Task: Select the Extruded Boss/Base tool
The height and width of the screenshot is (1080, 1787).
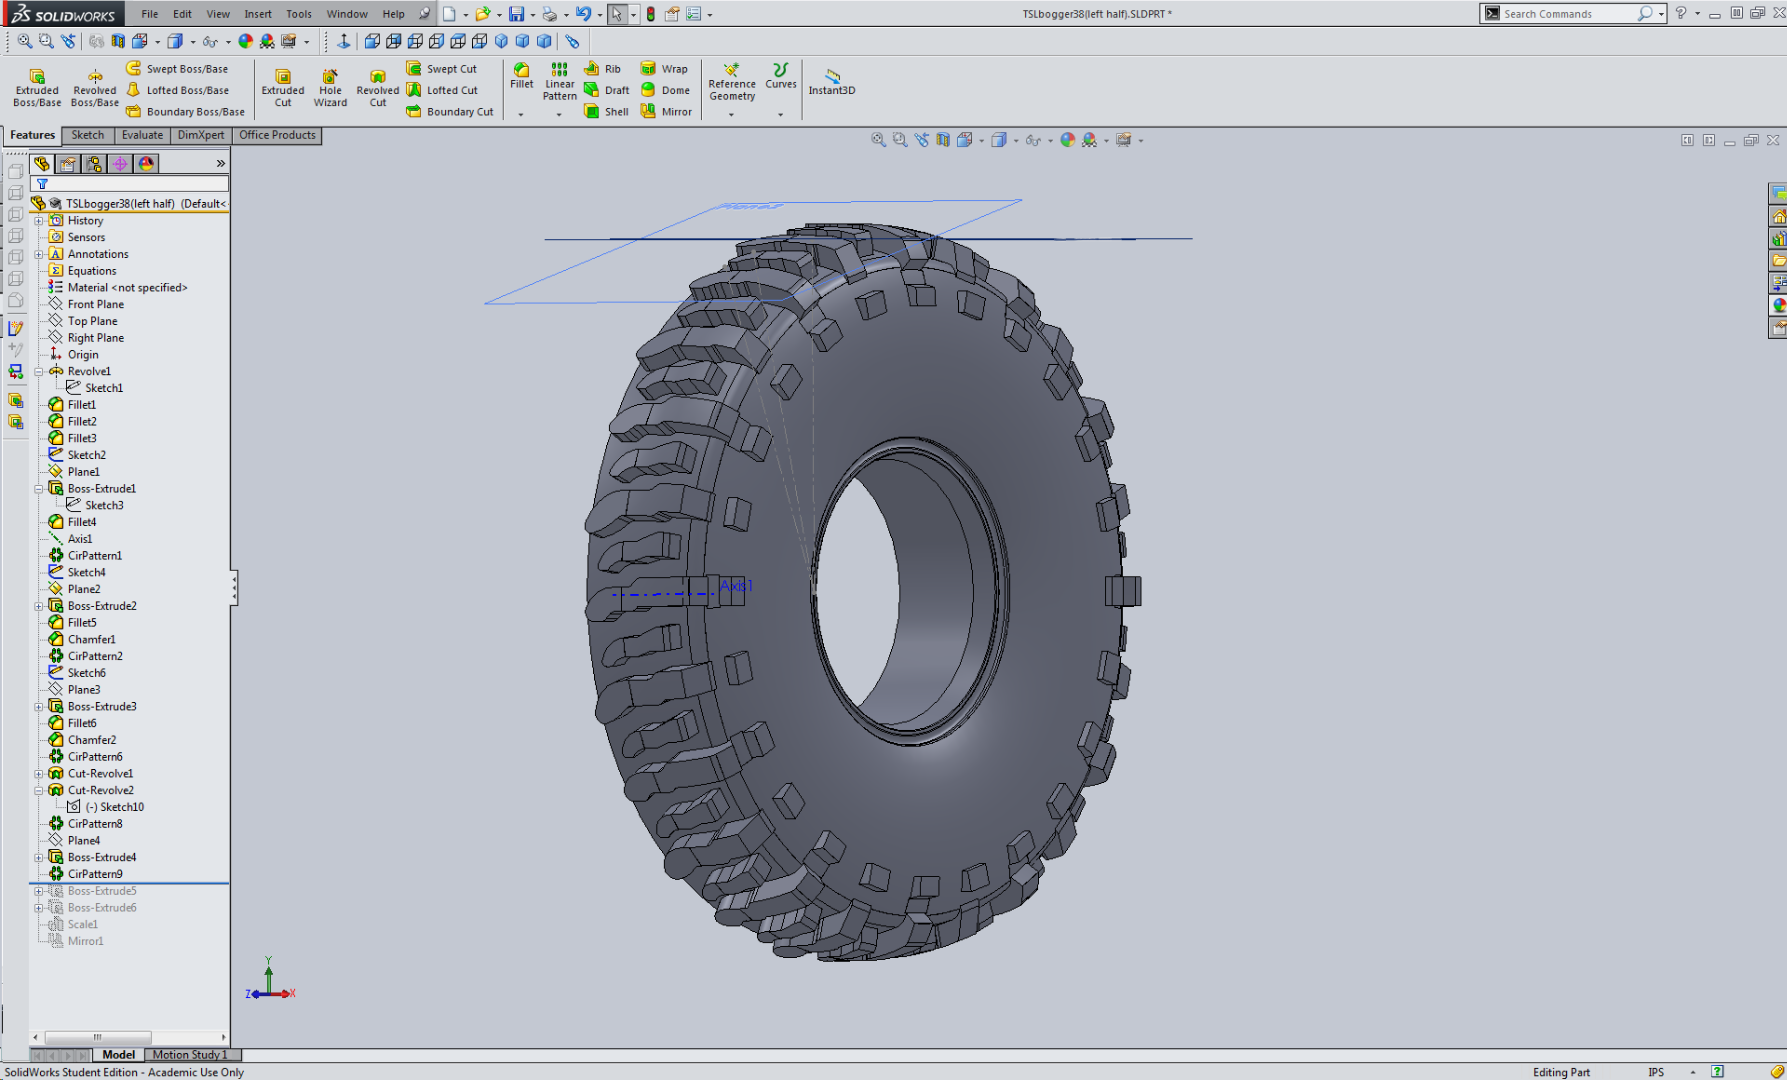Action: tap(36, 87)
